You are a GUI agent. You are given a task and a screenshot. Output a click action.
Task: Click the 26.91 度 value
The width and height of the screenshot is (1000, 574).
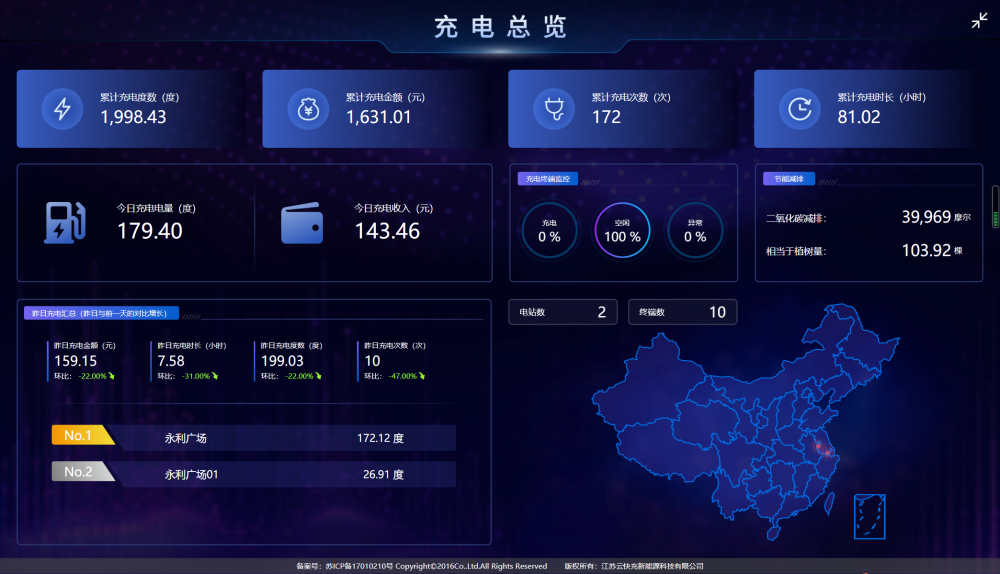tap(383, 475)
